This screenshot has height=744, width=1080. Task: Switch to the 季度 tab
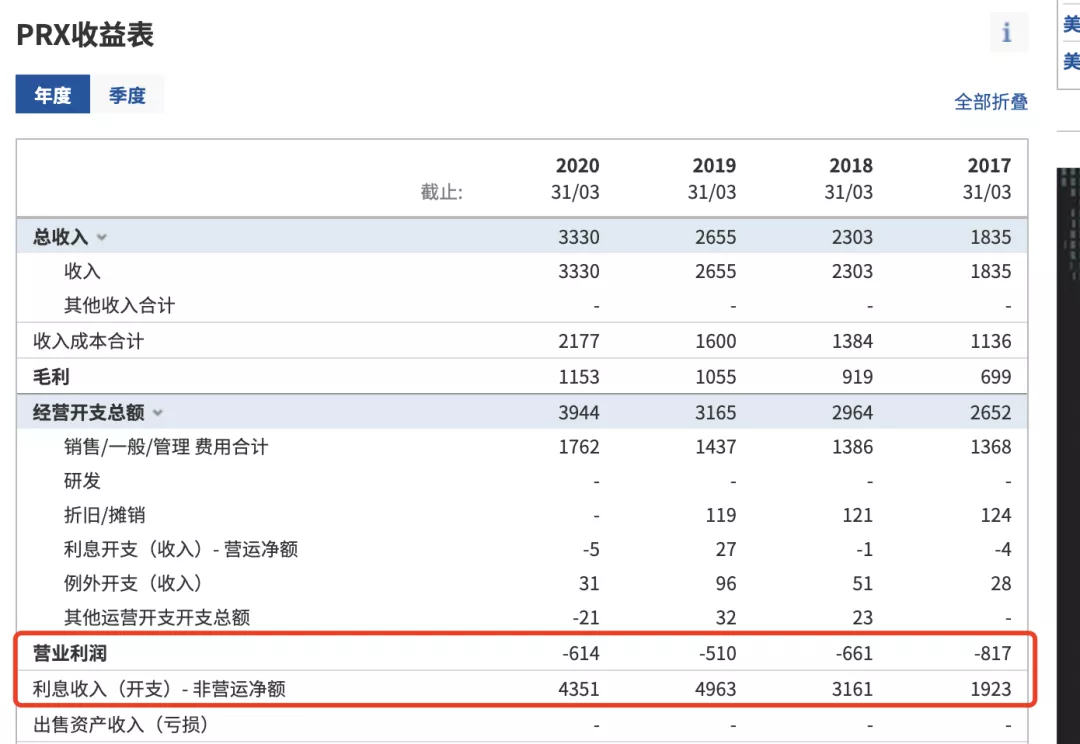coord(127,94)
